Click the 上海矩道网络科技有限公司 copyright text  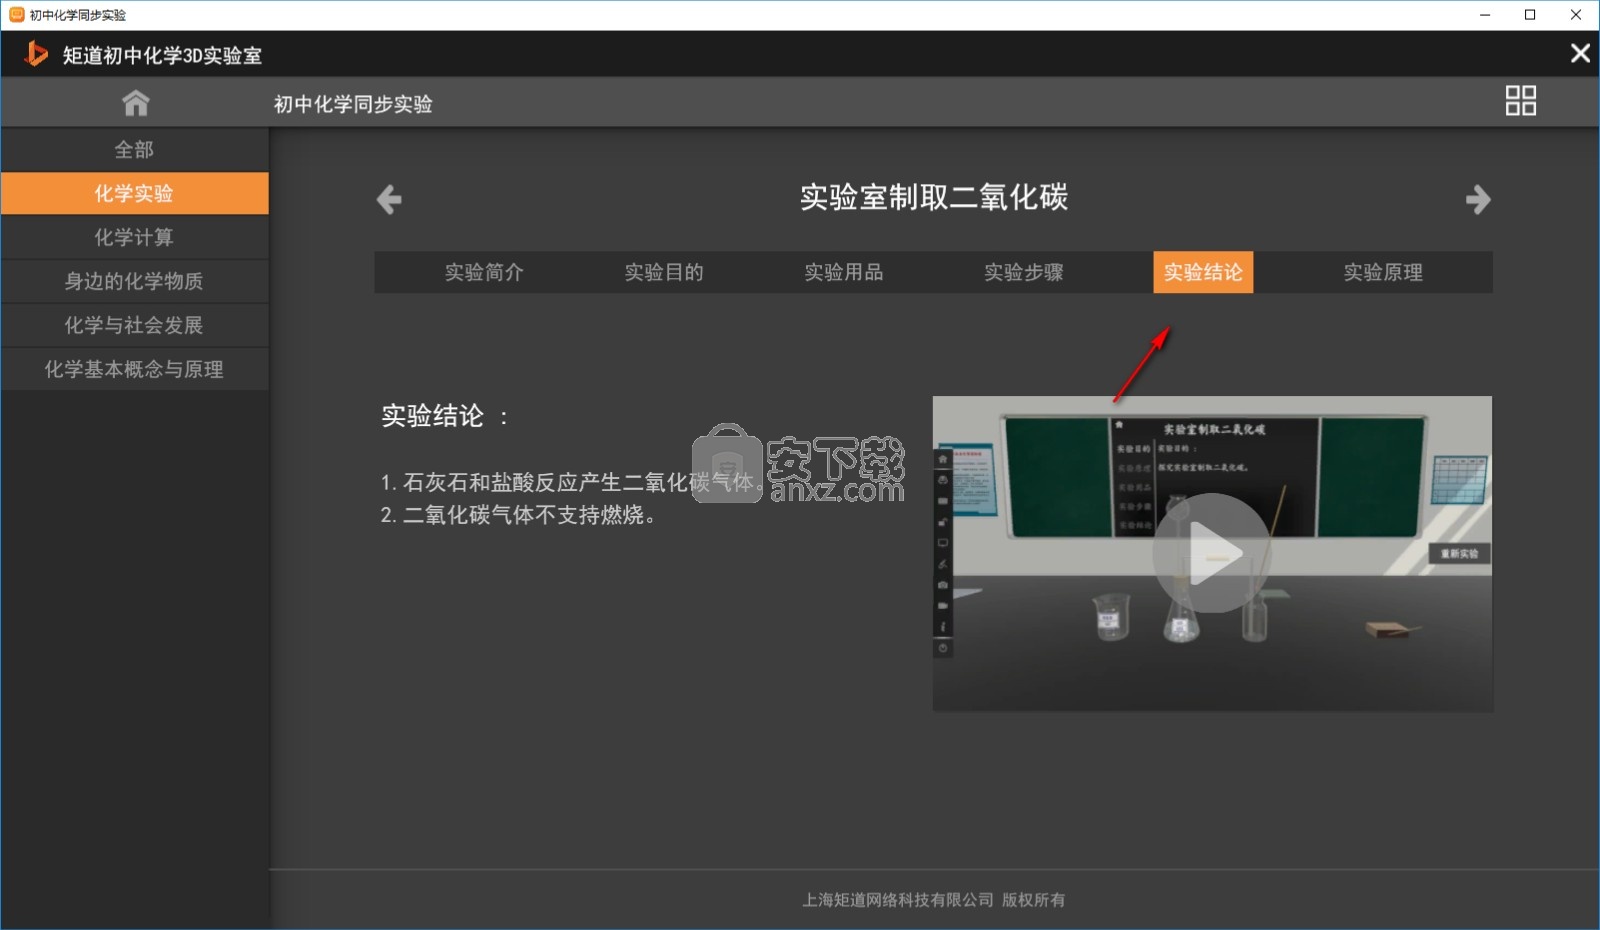click(934, 900)
